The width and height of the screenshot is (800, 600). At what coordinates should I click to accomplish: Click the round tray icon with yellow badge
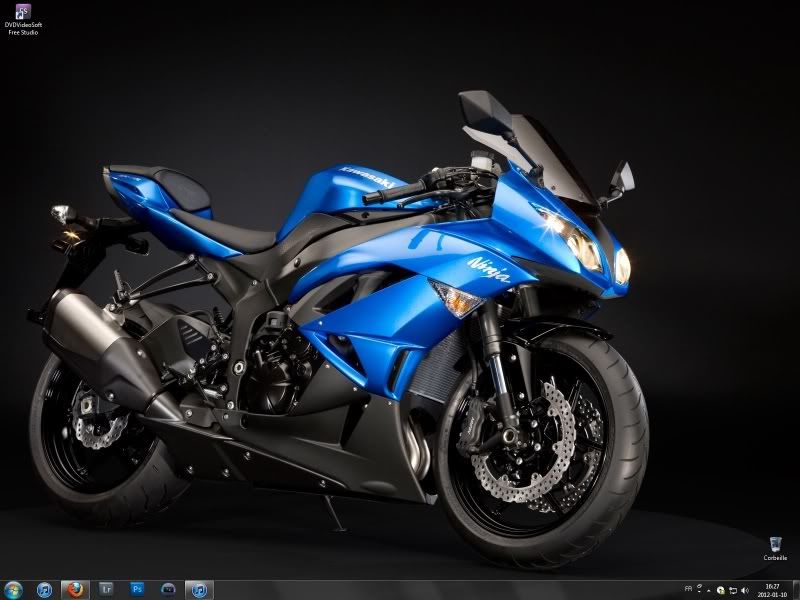coord(721,590)
